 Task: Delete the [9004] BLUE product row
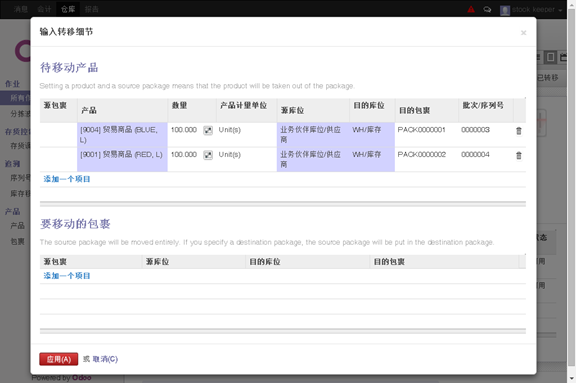(x=519, y=131)
